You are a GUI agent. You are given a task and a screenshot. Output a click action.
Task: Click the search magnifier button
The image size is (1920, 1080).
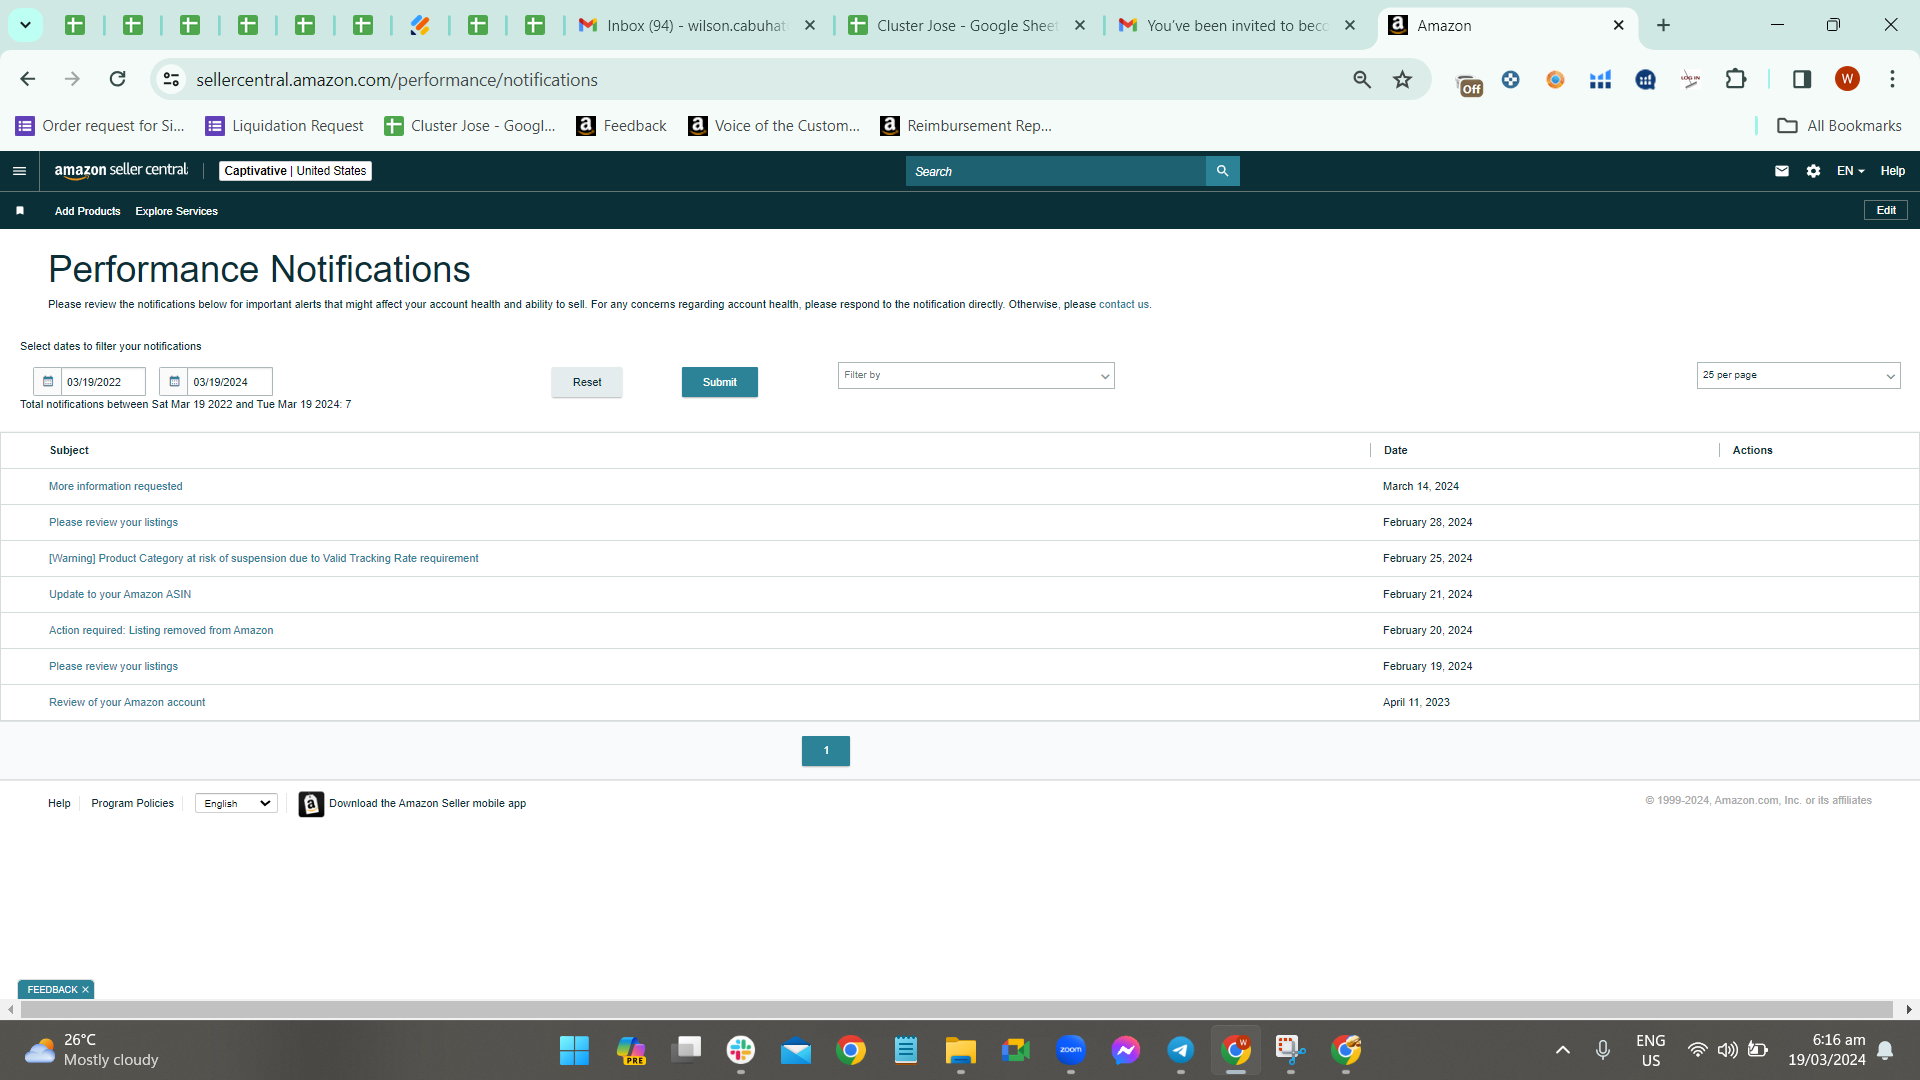point(1222,171)
